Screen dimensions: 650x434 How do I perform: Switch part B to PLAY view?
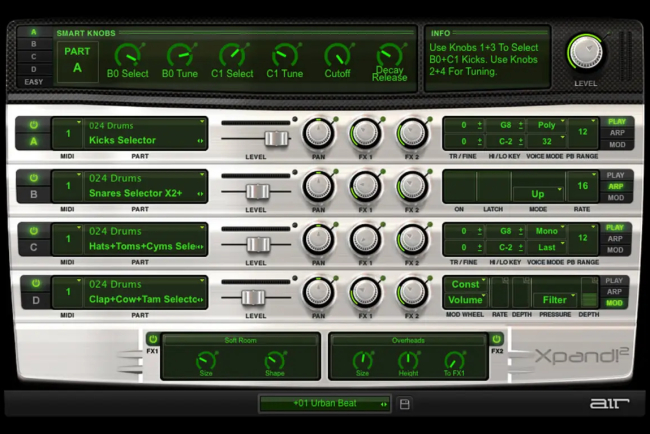[x=616, y=175]
